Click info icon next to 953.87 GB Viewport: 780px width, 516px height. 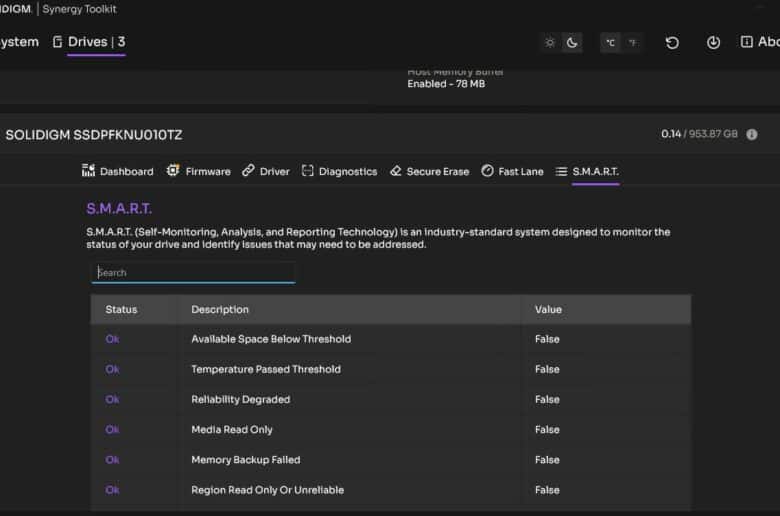[752, 134]
